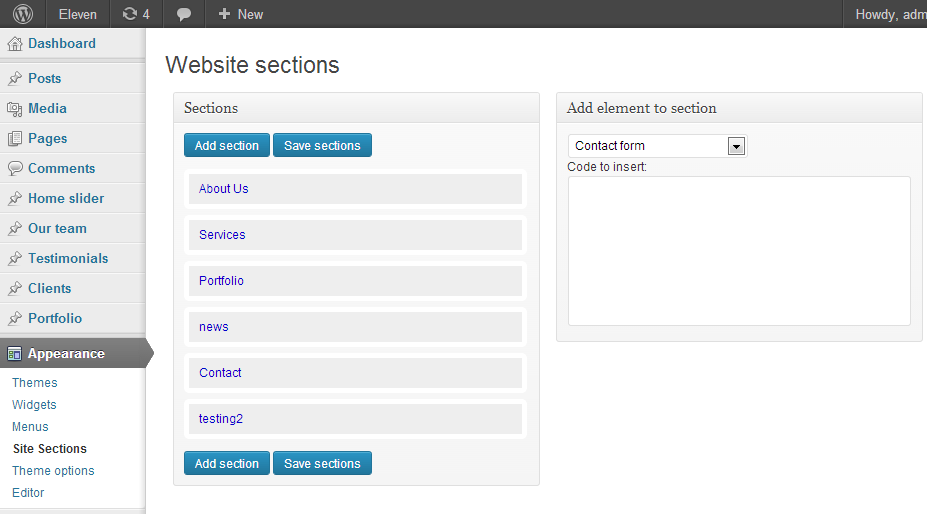Open the Widgets submenu item
This screenshot has width=927, height=514.
pos(34,405)
